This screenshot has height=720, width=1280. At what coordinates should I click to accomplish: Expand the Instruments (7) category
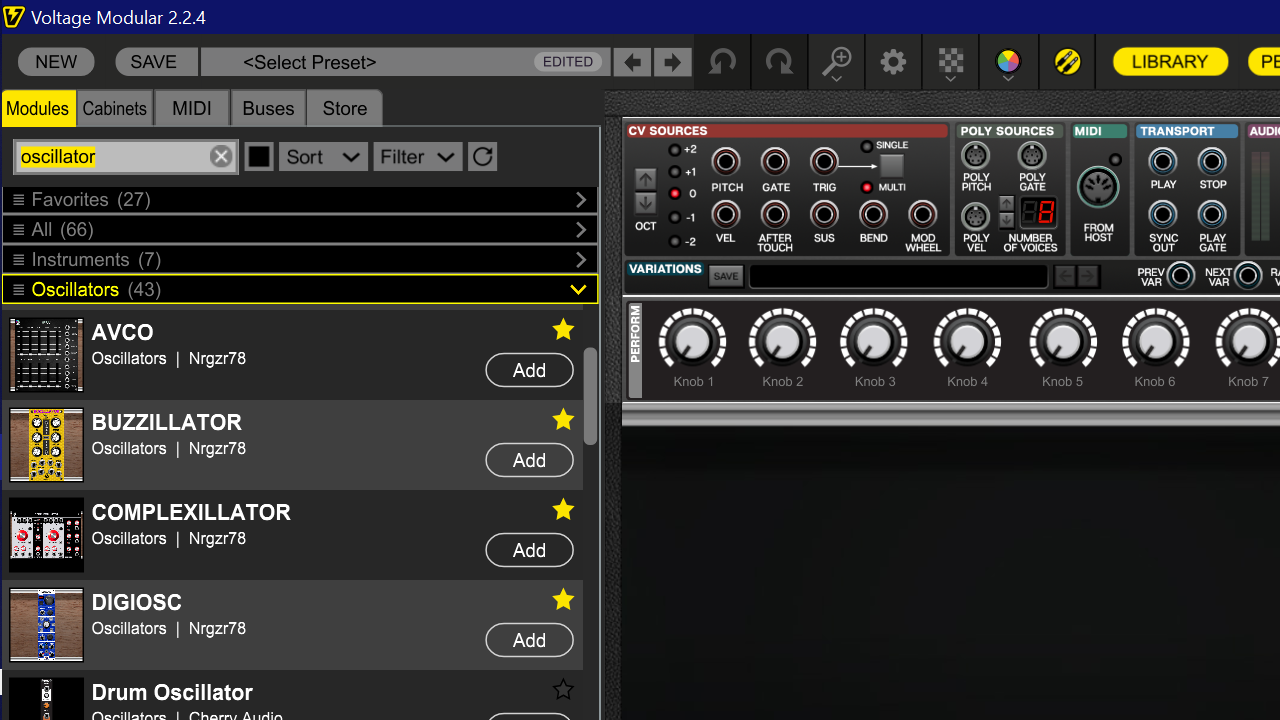pos(300,260)
